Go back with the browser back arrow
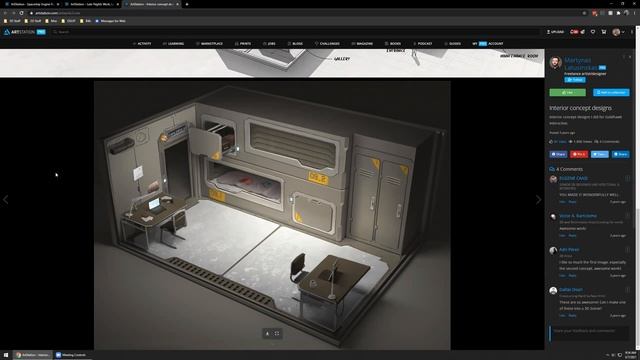Image resolution: width=640 pixels, height=360 pixels. tap(5, 13)
